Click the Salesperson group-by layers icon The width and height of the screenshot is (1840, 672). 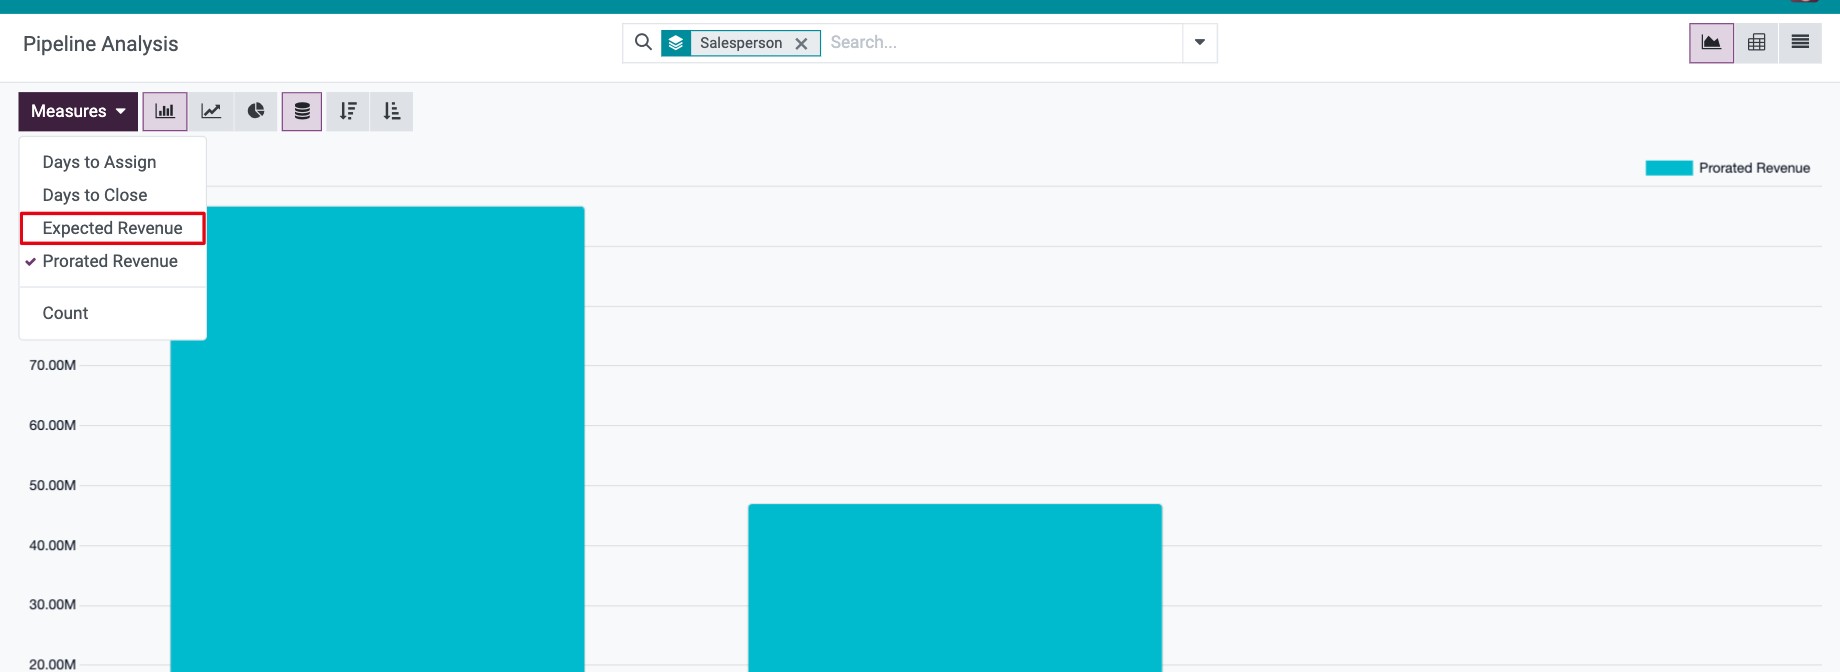pos(676,43)
